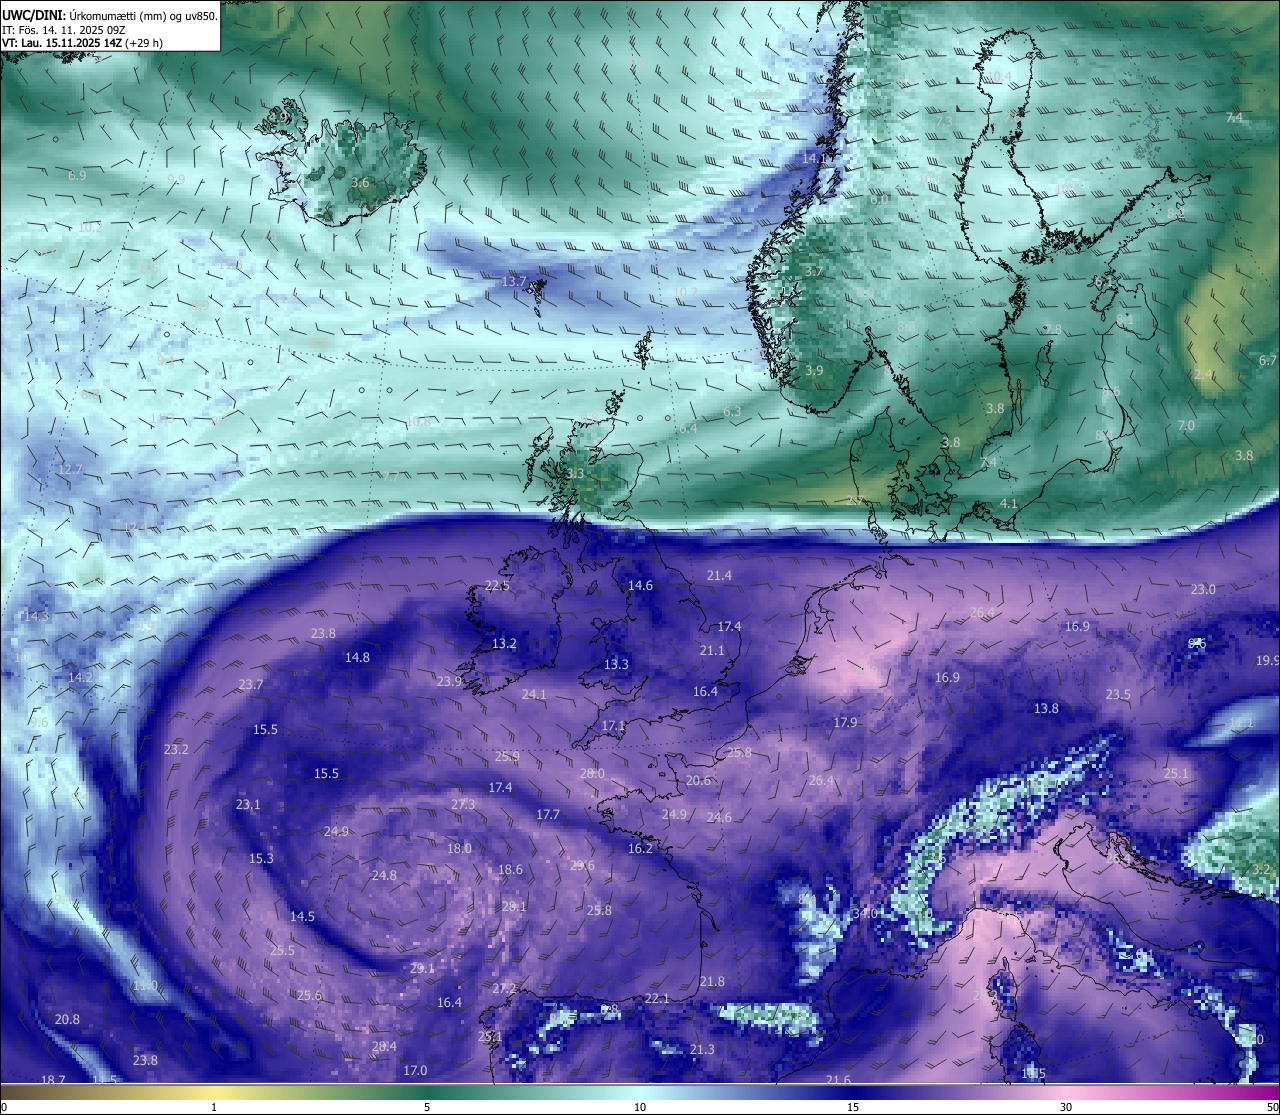Click the 23.2 value in the Atlantic
Screen dimensions: 1280x1115
[x=176, y=750]
